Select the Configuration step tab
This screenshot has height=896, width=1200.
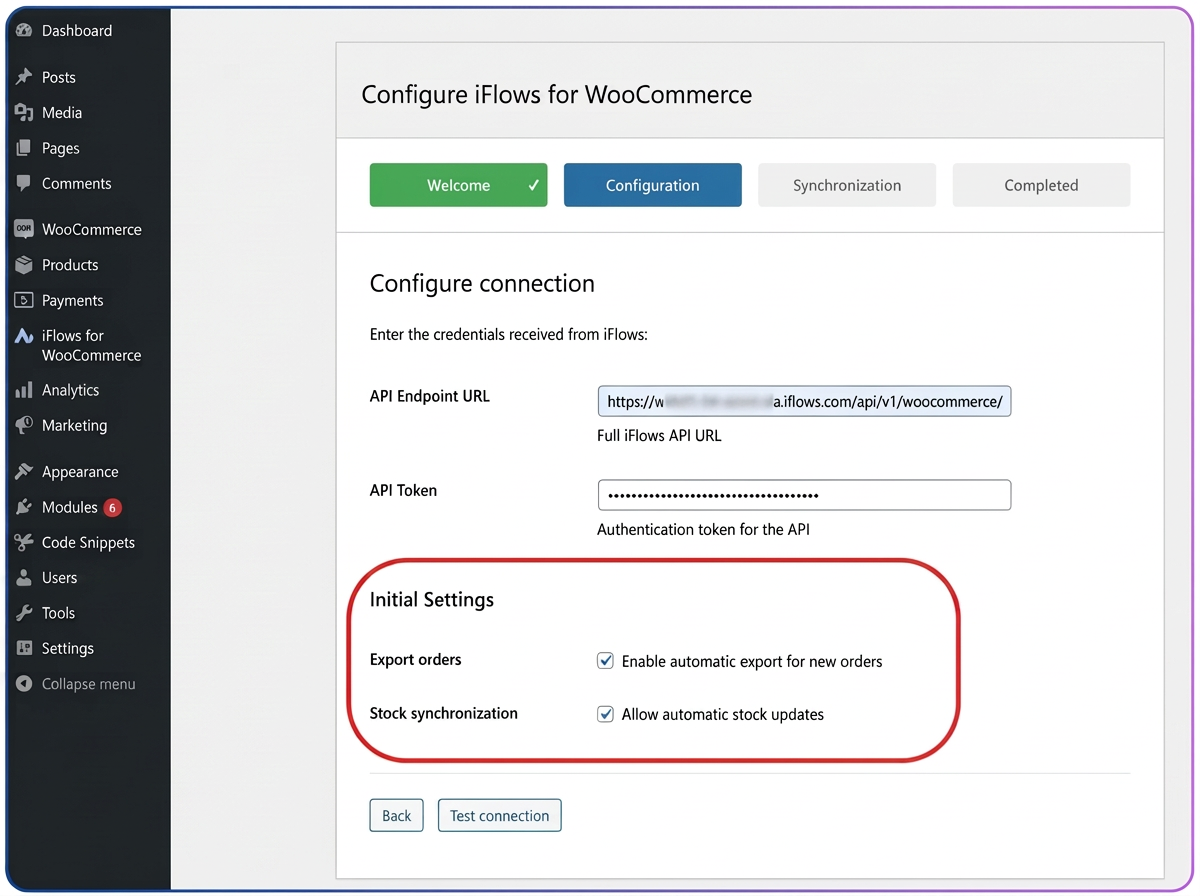653,185
